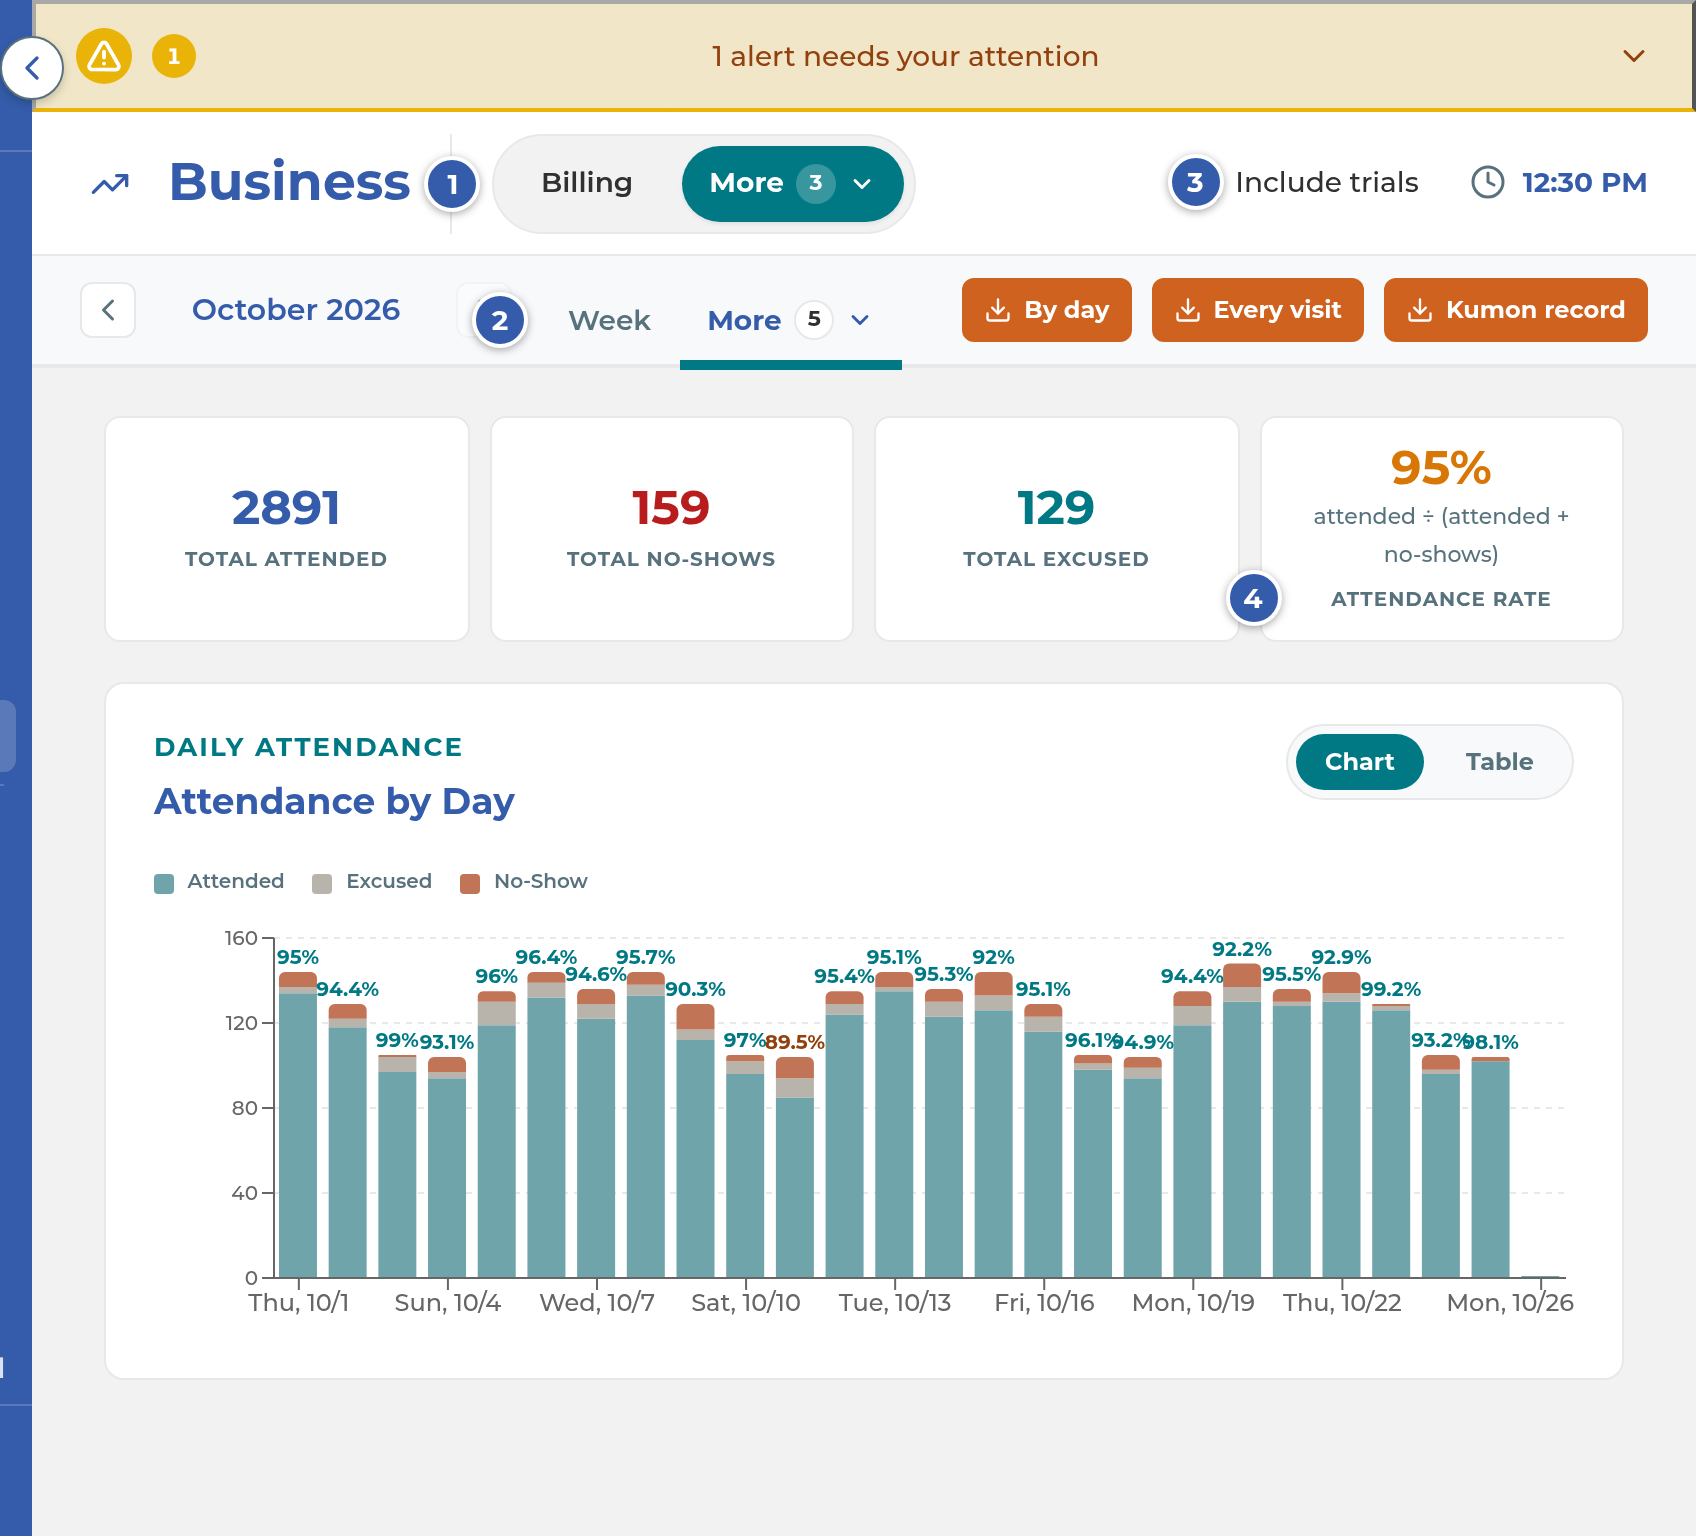This screenshot has height=1536, width=1696.
Task: Click the 99.2% bar label
Action: [x=1391, y=989]
